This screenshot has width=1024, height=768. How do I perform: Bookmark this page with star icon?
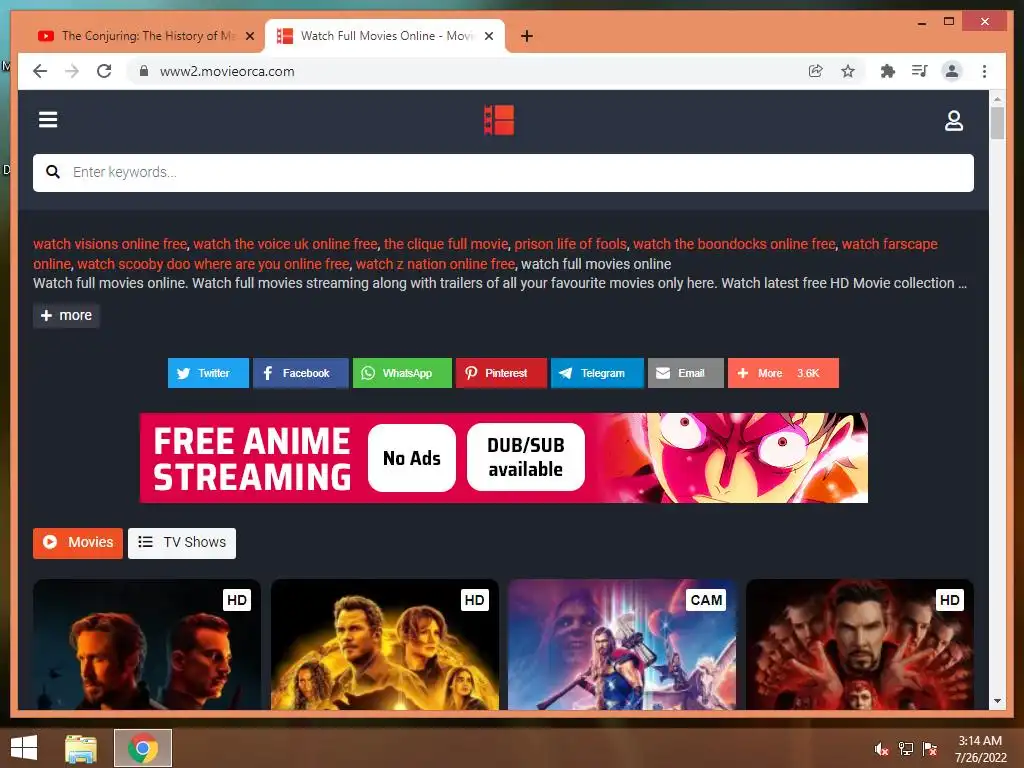click(848, 71)
